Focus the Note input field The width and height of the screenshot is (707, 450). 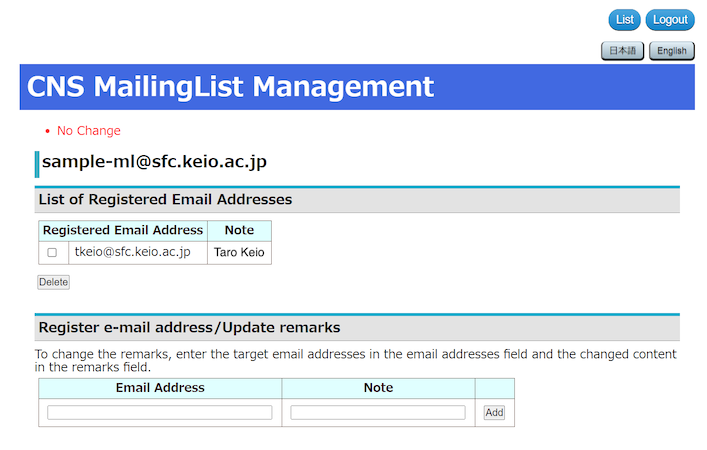click(378, 412)
